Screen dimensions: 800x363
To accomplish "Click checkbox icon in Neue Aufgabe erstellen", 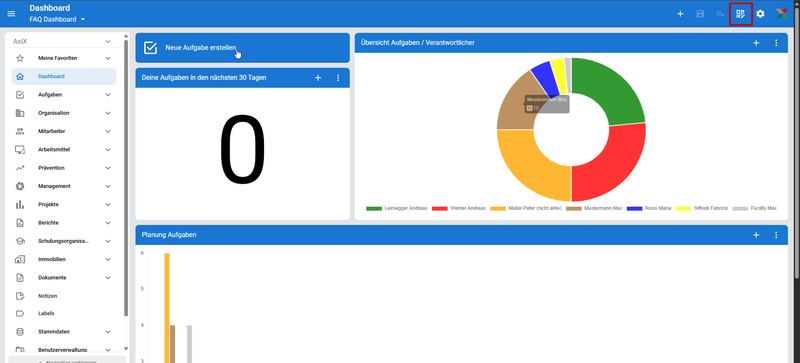I will [x=151, y=47].
